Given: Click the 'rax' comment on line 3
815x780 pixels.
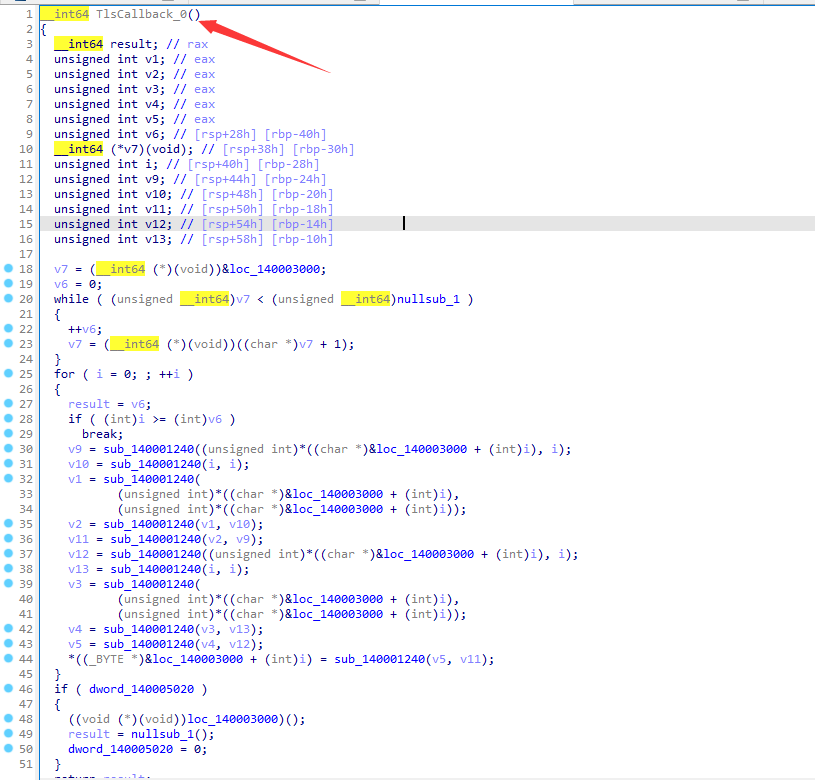Looking at the screenshot, I should [x=198, y=44].
